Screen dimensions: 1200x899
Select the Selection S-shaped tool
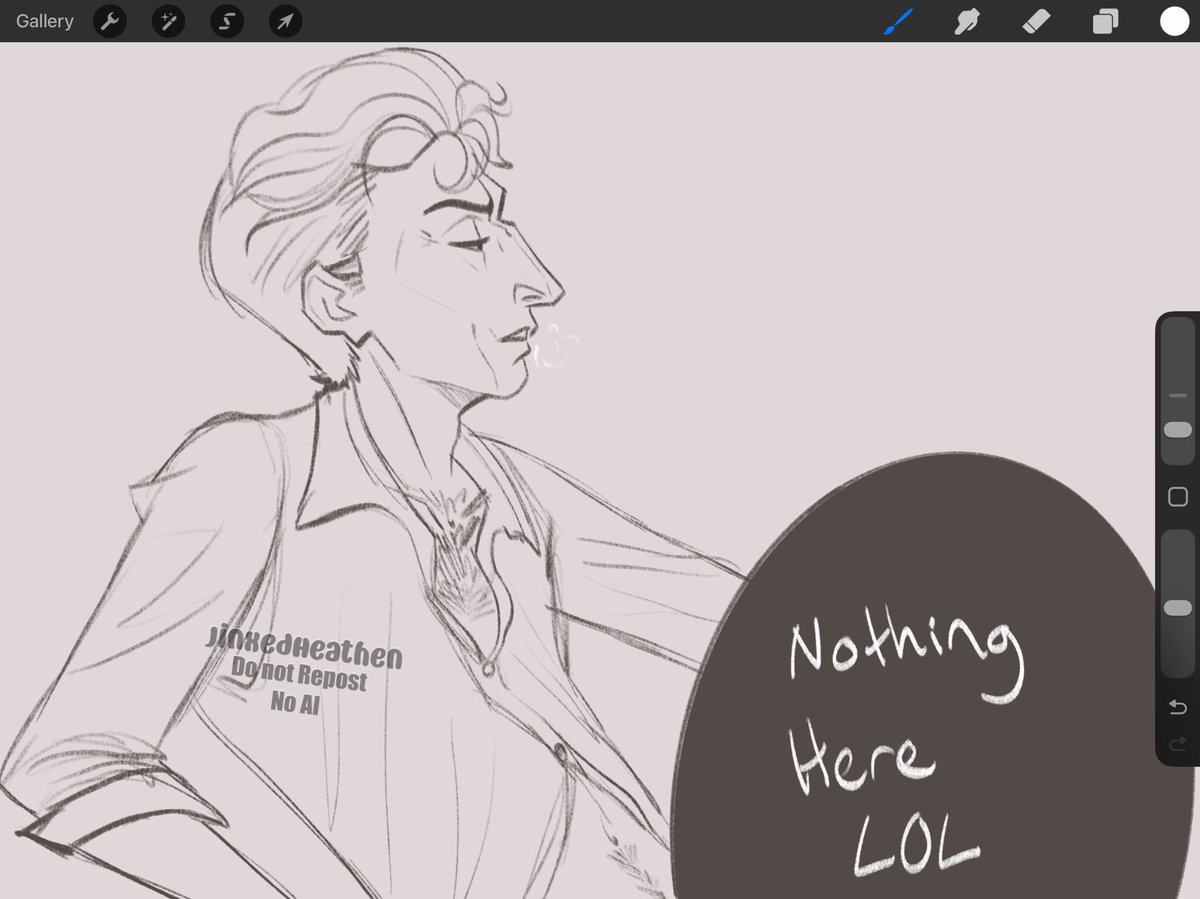point(227,21)
